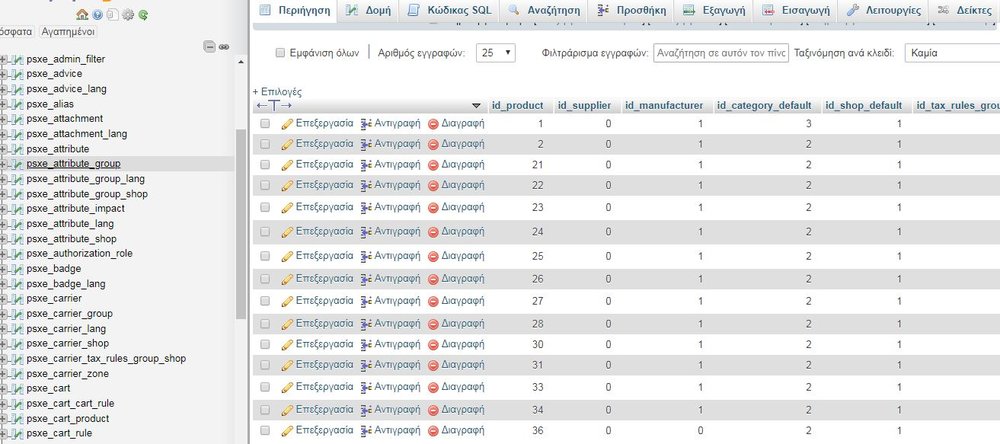This screenshot has height=444, width=1000.
Task: Click copy icon for product 30
Action: click(366, 344)
